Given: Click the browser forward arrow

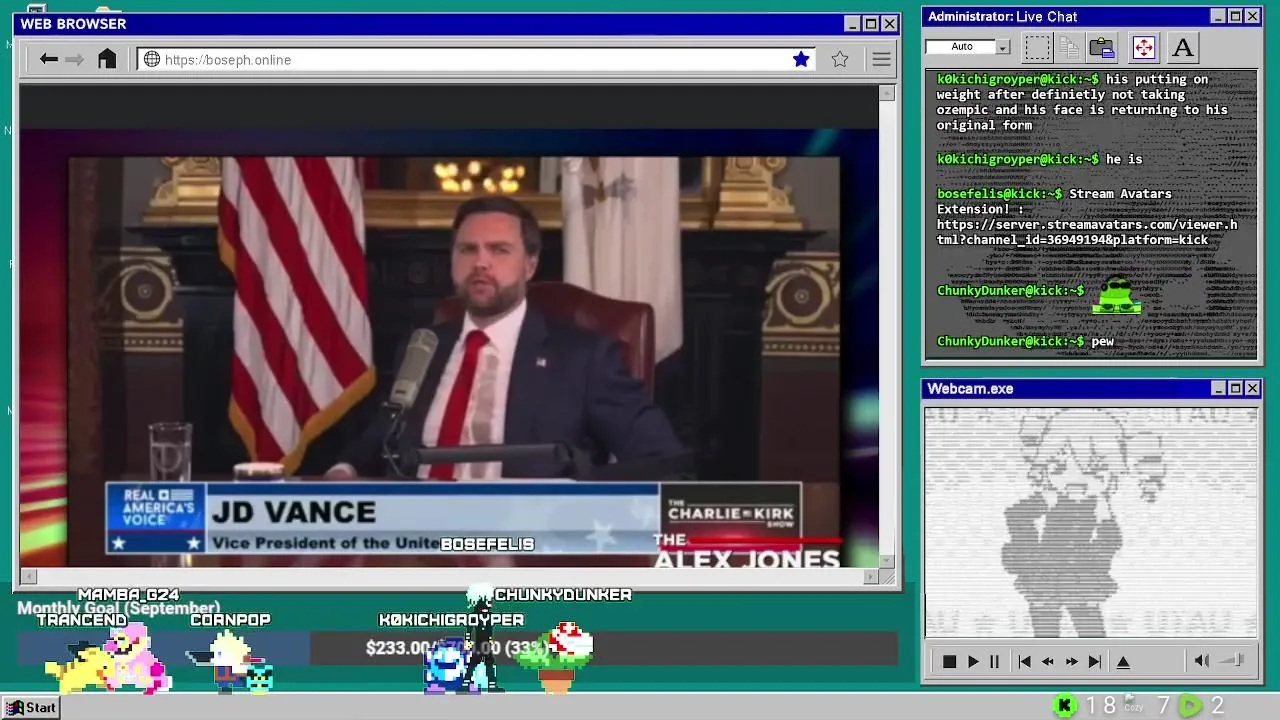Looking at the screenshot, I should click(x=74, y=59).
